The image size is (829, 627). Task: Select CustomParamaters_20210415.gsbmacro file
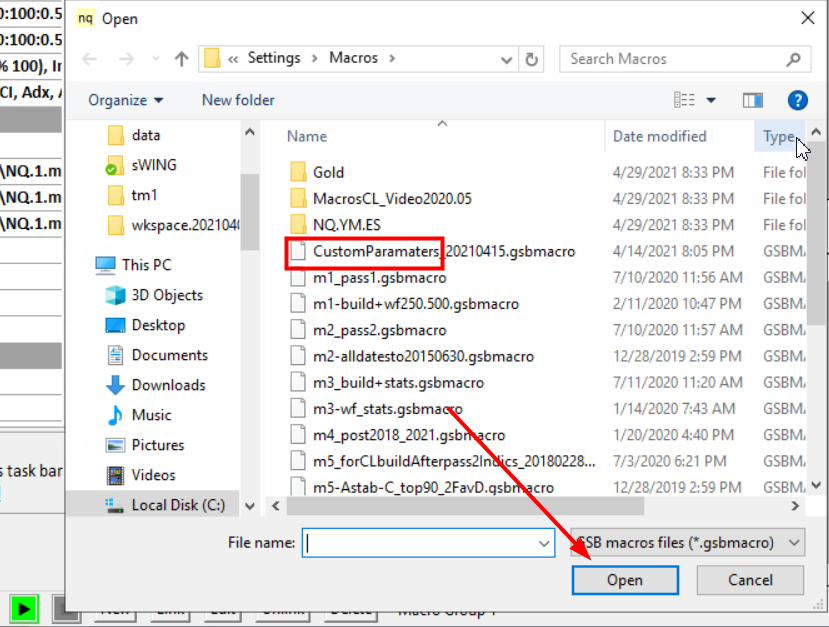pos(443,251)
